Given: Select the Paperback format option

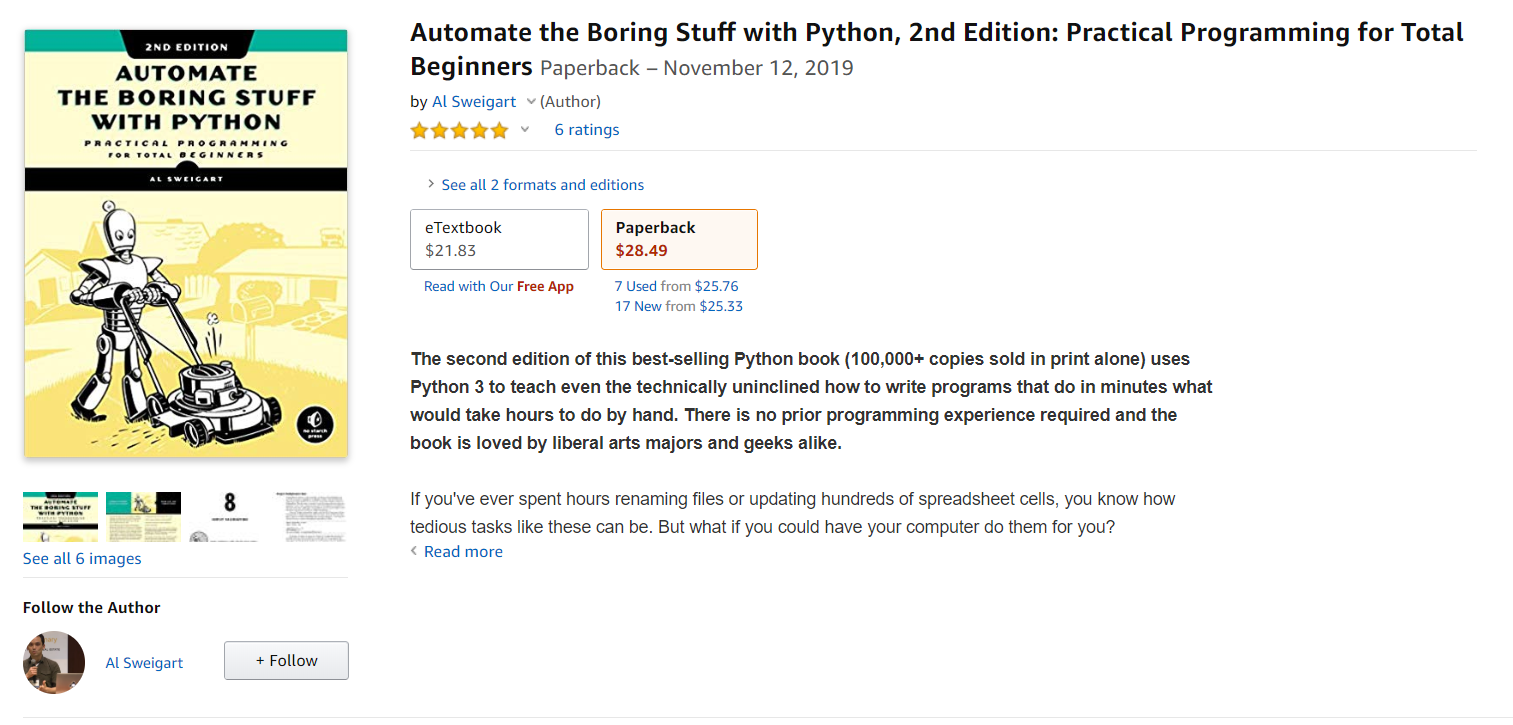Looking at the screenshot, I should [679, 239].
